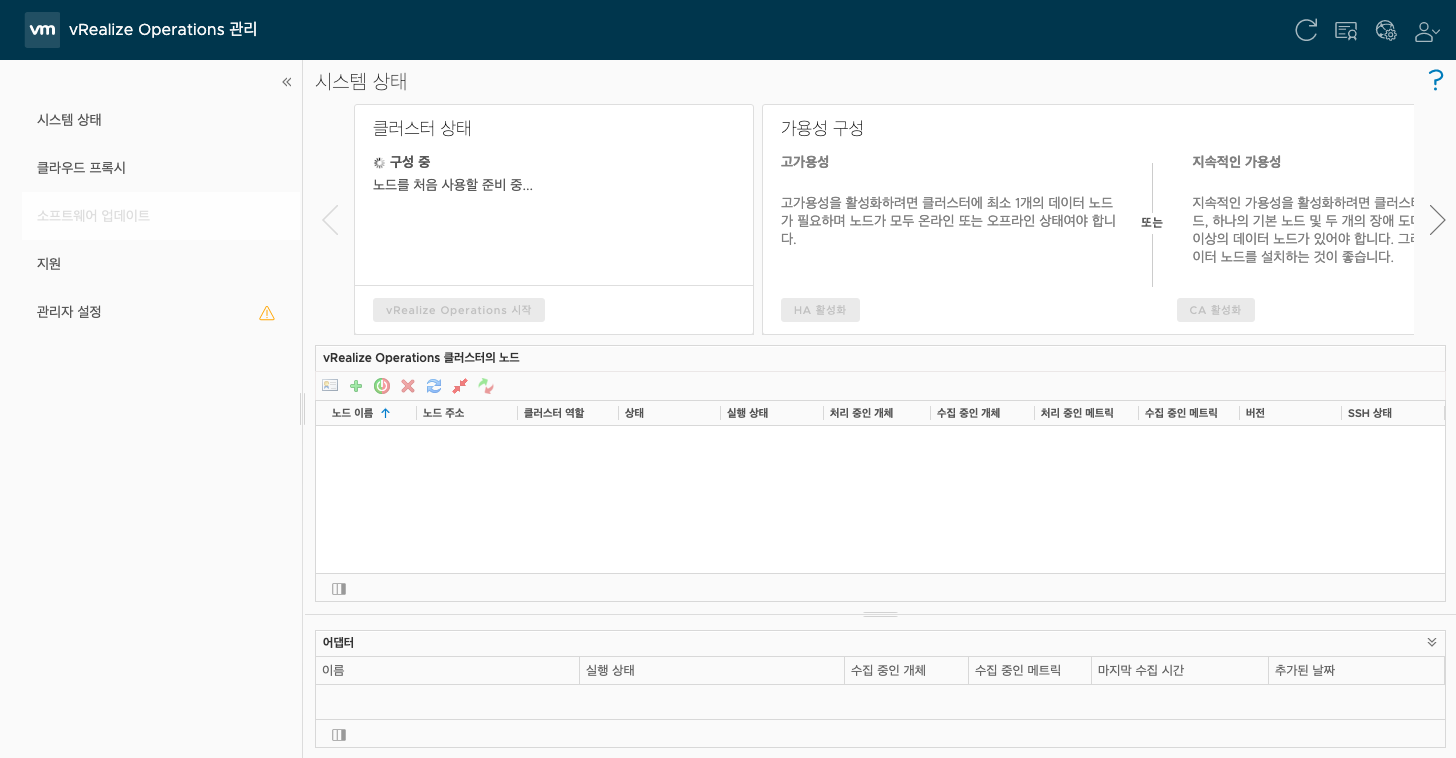
Task: Click adapters table 수집 중인 개체 header
Action: coord(906,670)
